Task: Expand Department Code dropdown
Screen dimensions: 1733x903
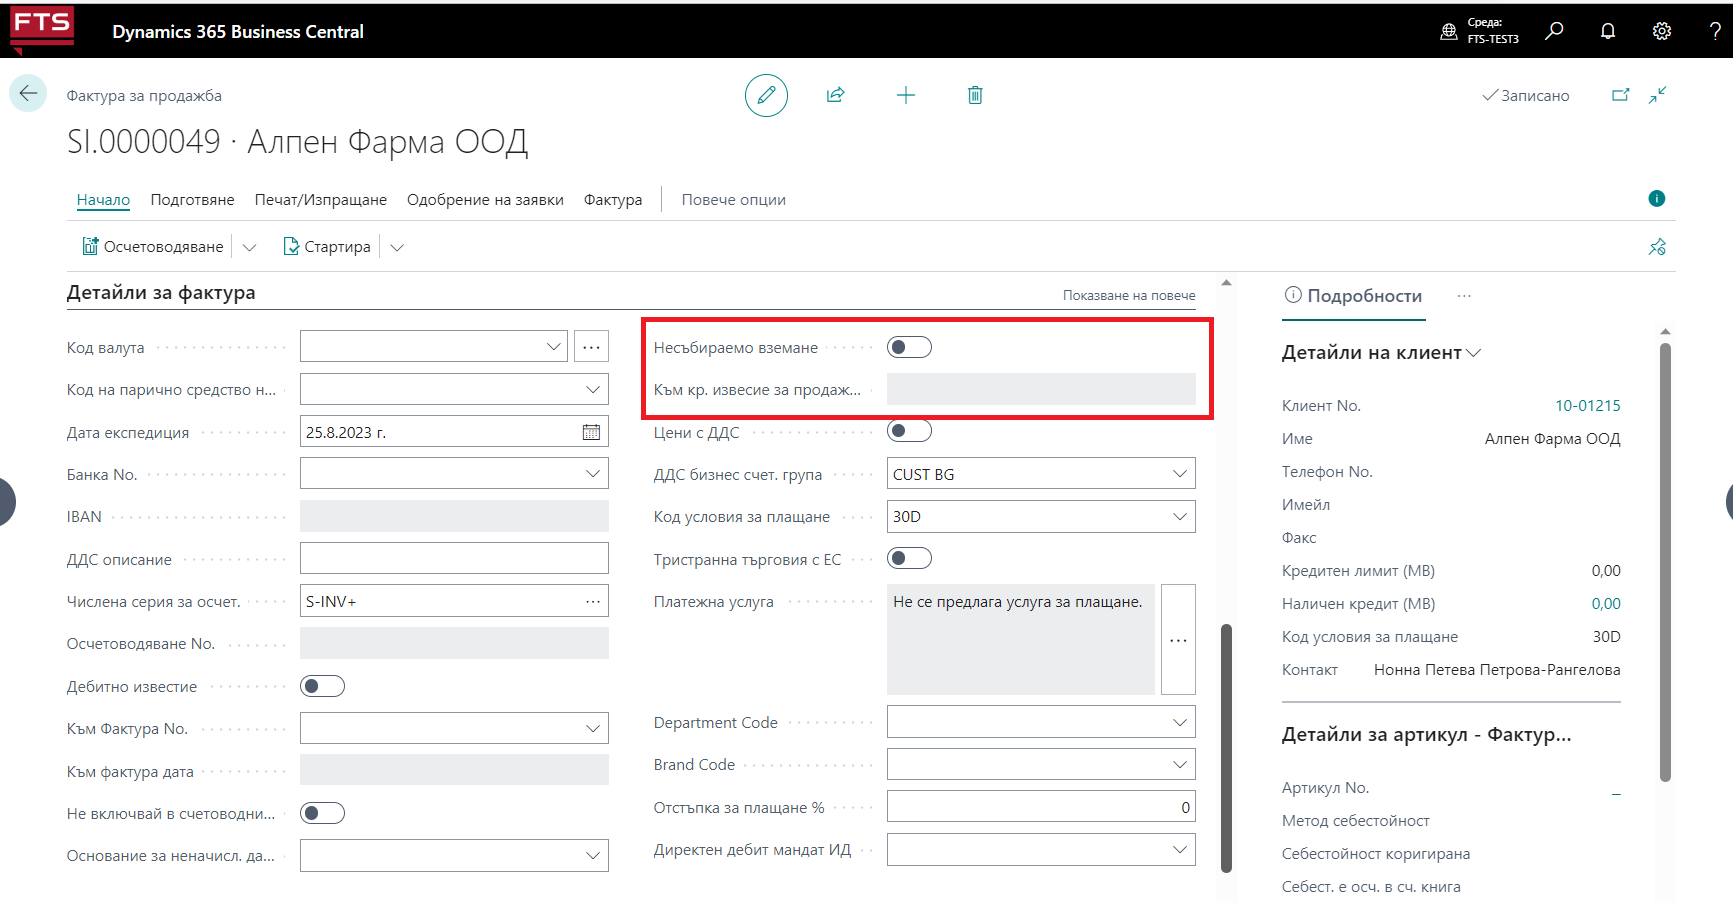Action: coord(1180,722)
